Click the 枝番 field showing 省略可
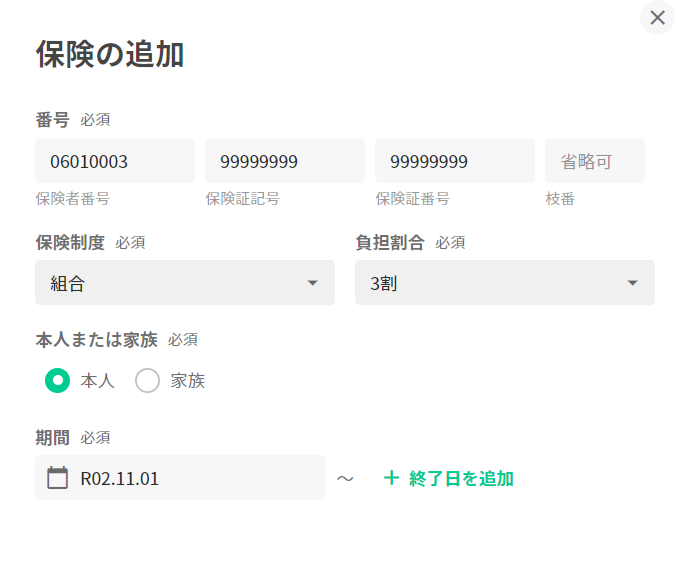693x570 pixels. tap(595, 161)
